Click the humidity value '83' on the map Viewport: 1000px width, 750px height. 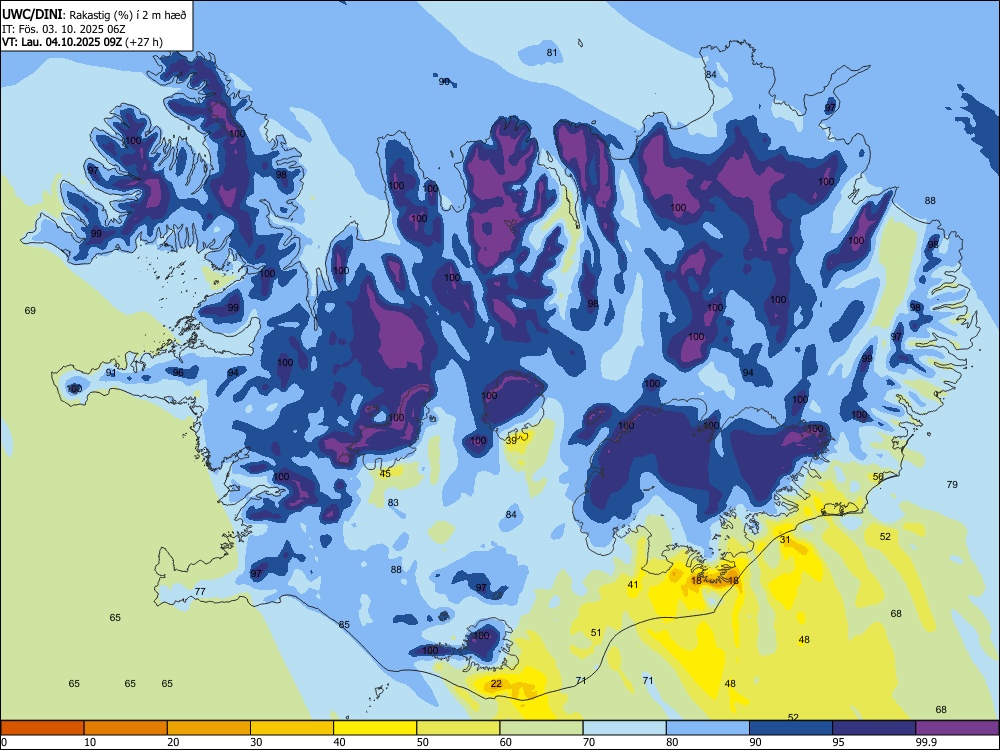point(393,503)
